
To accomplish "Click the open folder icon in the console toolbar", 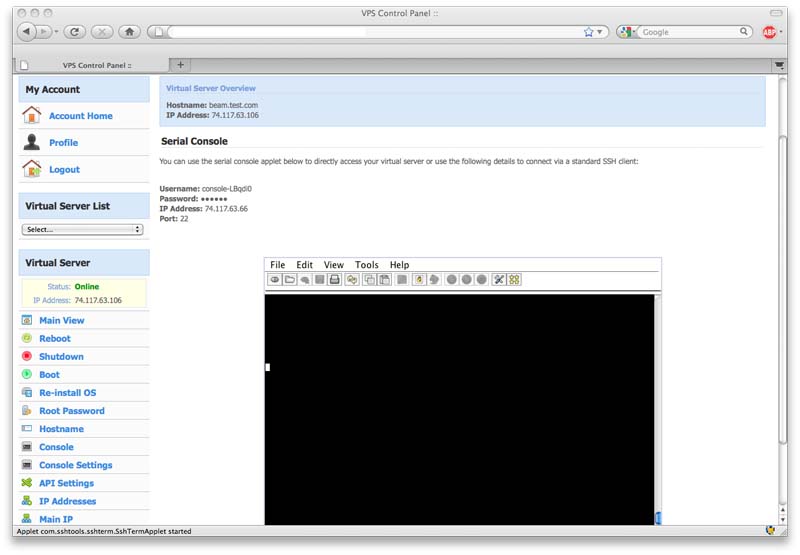I will (x=289, y=280).
